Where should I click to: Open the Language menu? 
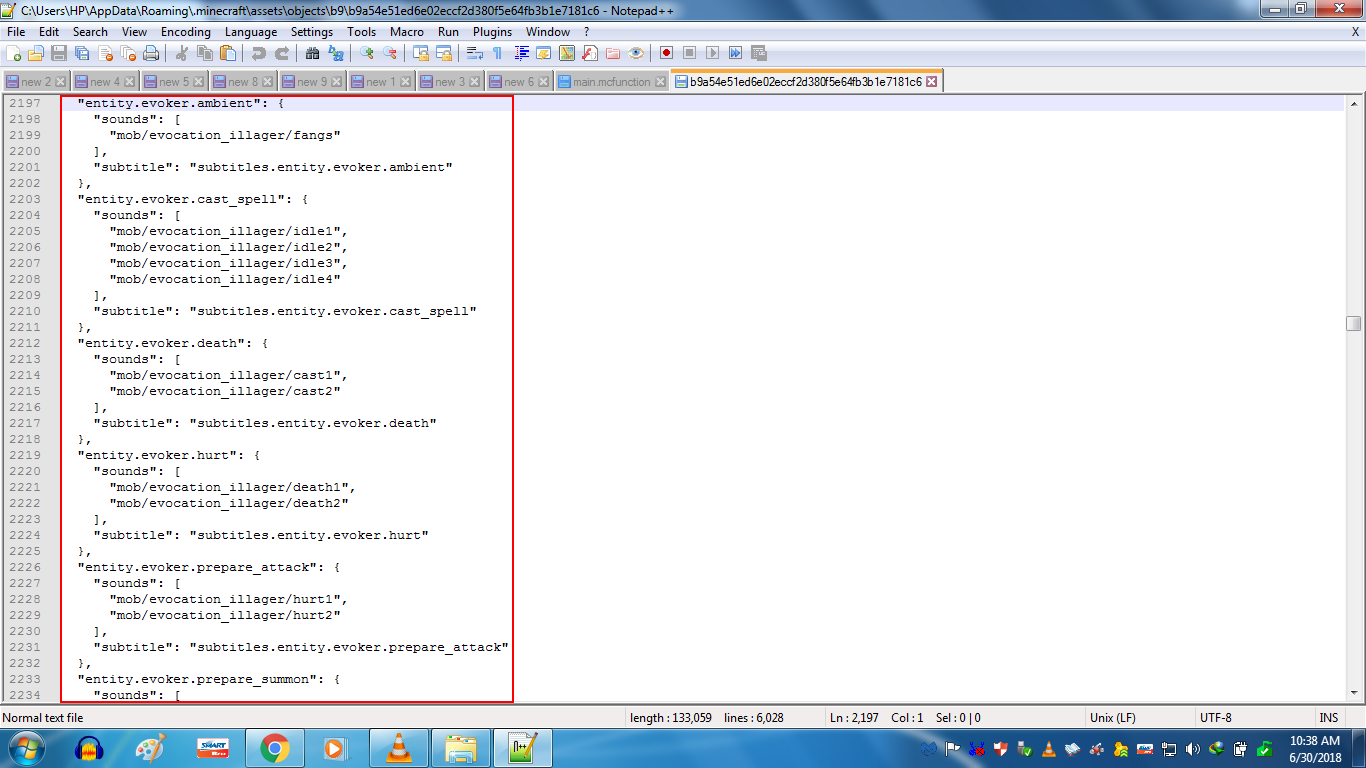(251, 32)
